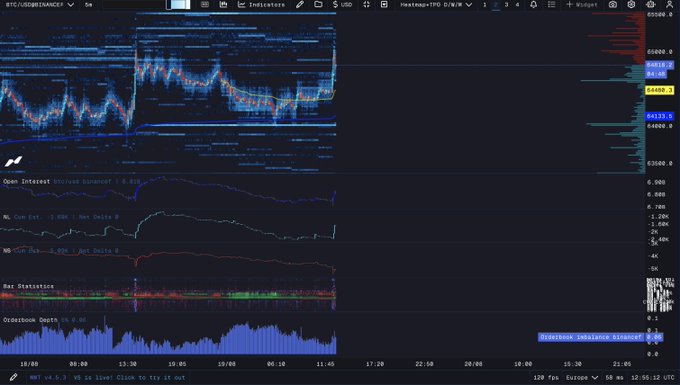Click the blue 64133.5 price label
680x385 pixels.
tap(659, 116)
